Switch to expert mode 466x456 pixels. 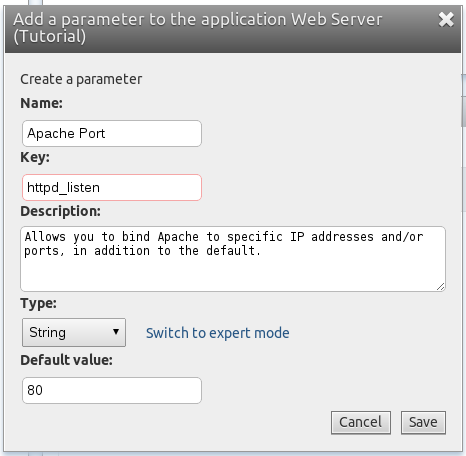click(217, 333)
